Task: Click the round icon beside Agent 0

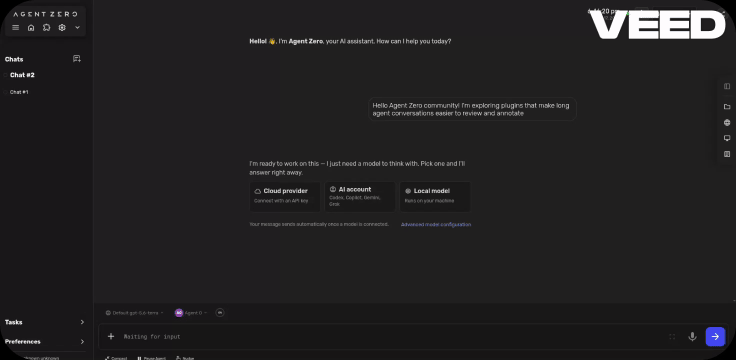Action: point(220,313)
